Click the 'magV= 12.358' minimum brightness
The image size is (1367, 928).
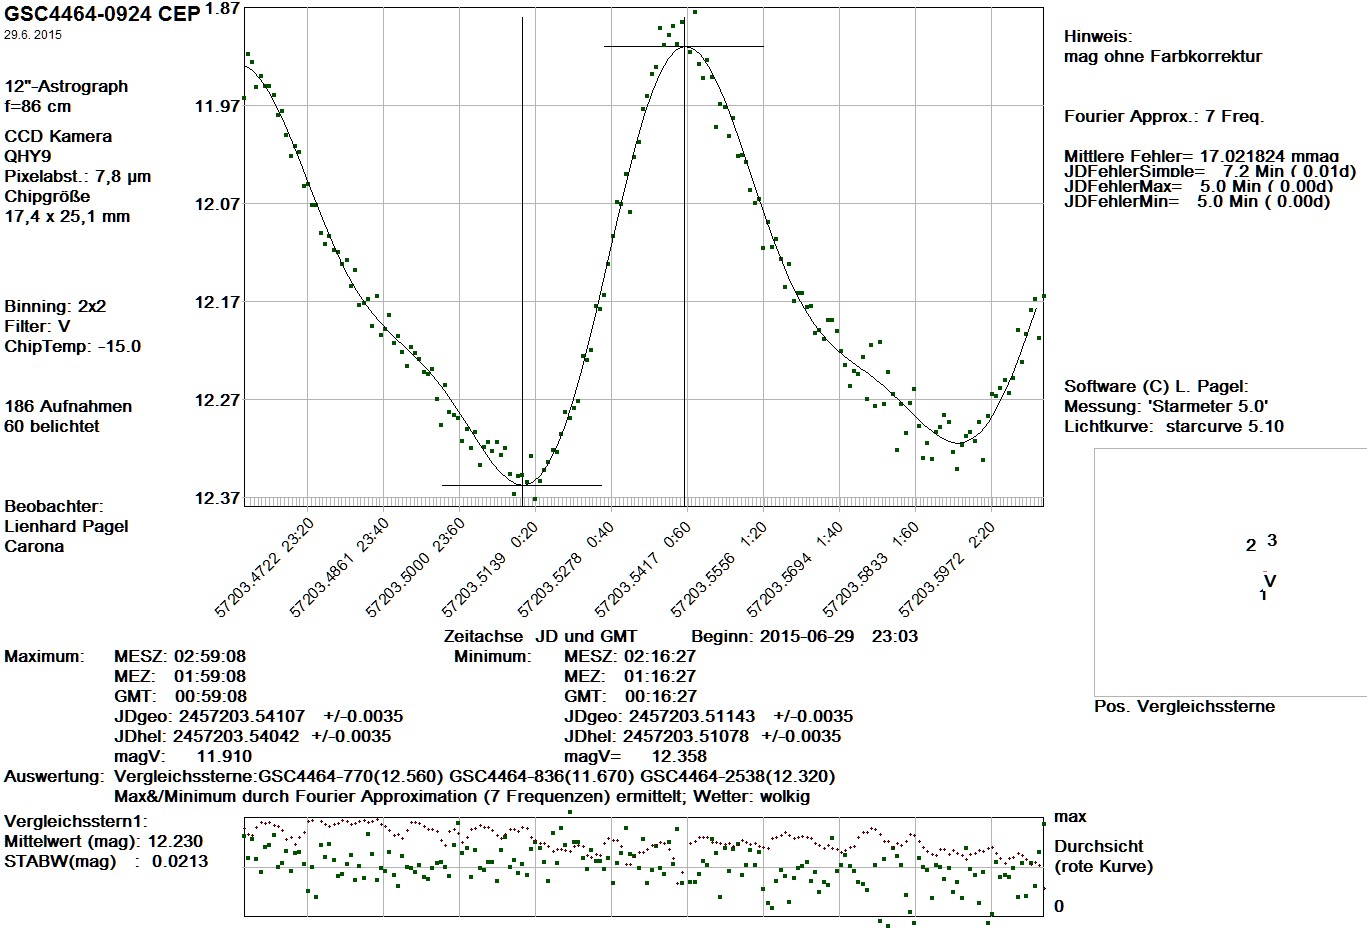635,756
